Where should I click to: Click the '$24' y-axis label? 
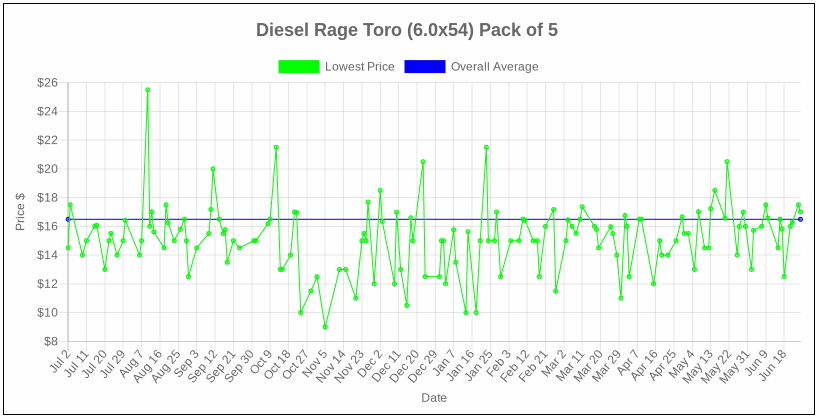click(48, 111)
